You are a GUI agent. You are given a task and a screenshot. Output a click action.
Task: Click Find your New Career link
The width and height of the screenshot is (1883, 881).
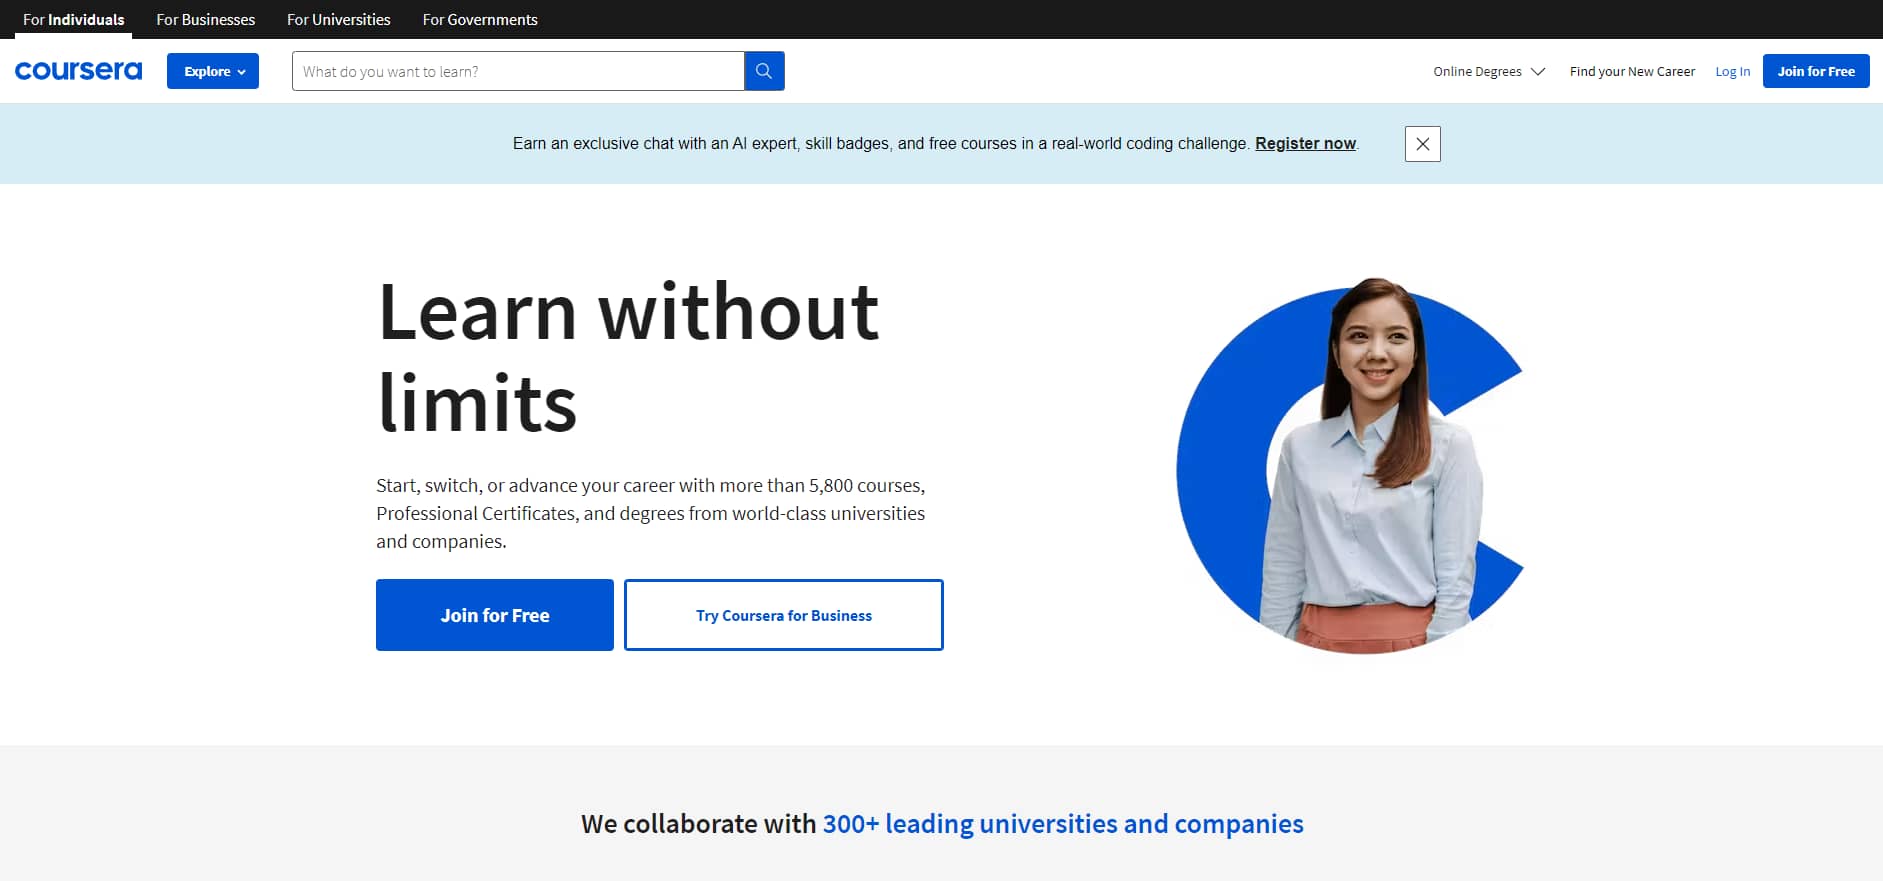pyautogui.click(x=1632, y=71)
